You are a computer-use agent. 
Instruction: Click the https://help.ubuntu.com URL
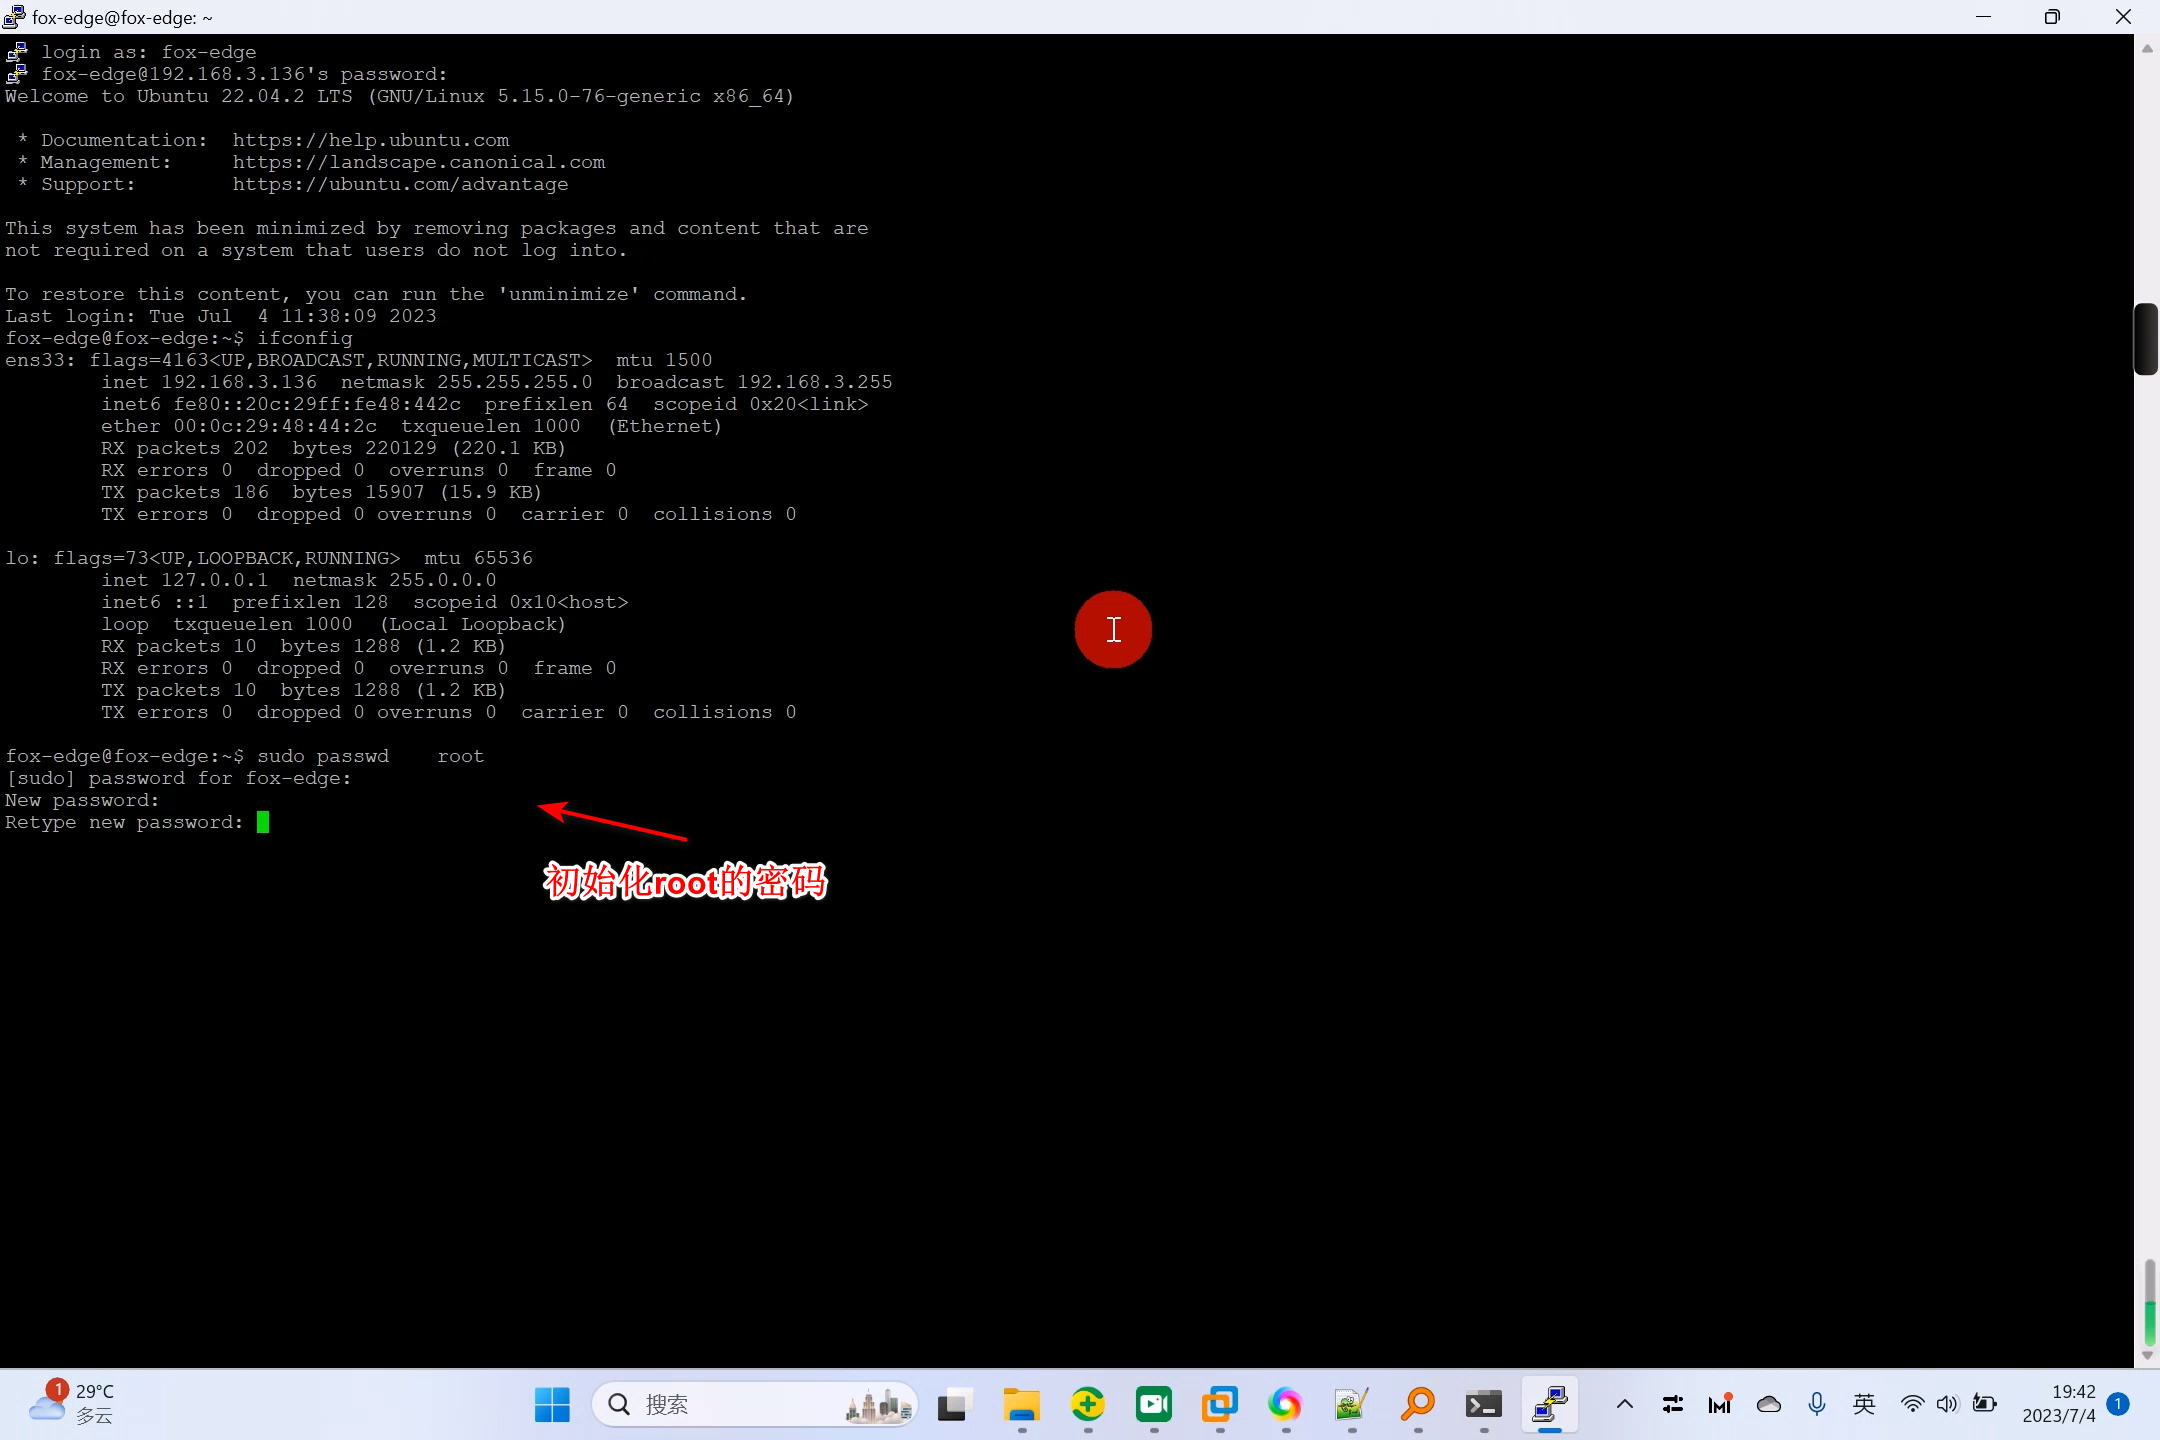coord(371,140)
